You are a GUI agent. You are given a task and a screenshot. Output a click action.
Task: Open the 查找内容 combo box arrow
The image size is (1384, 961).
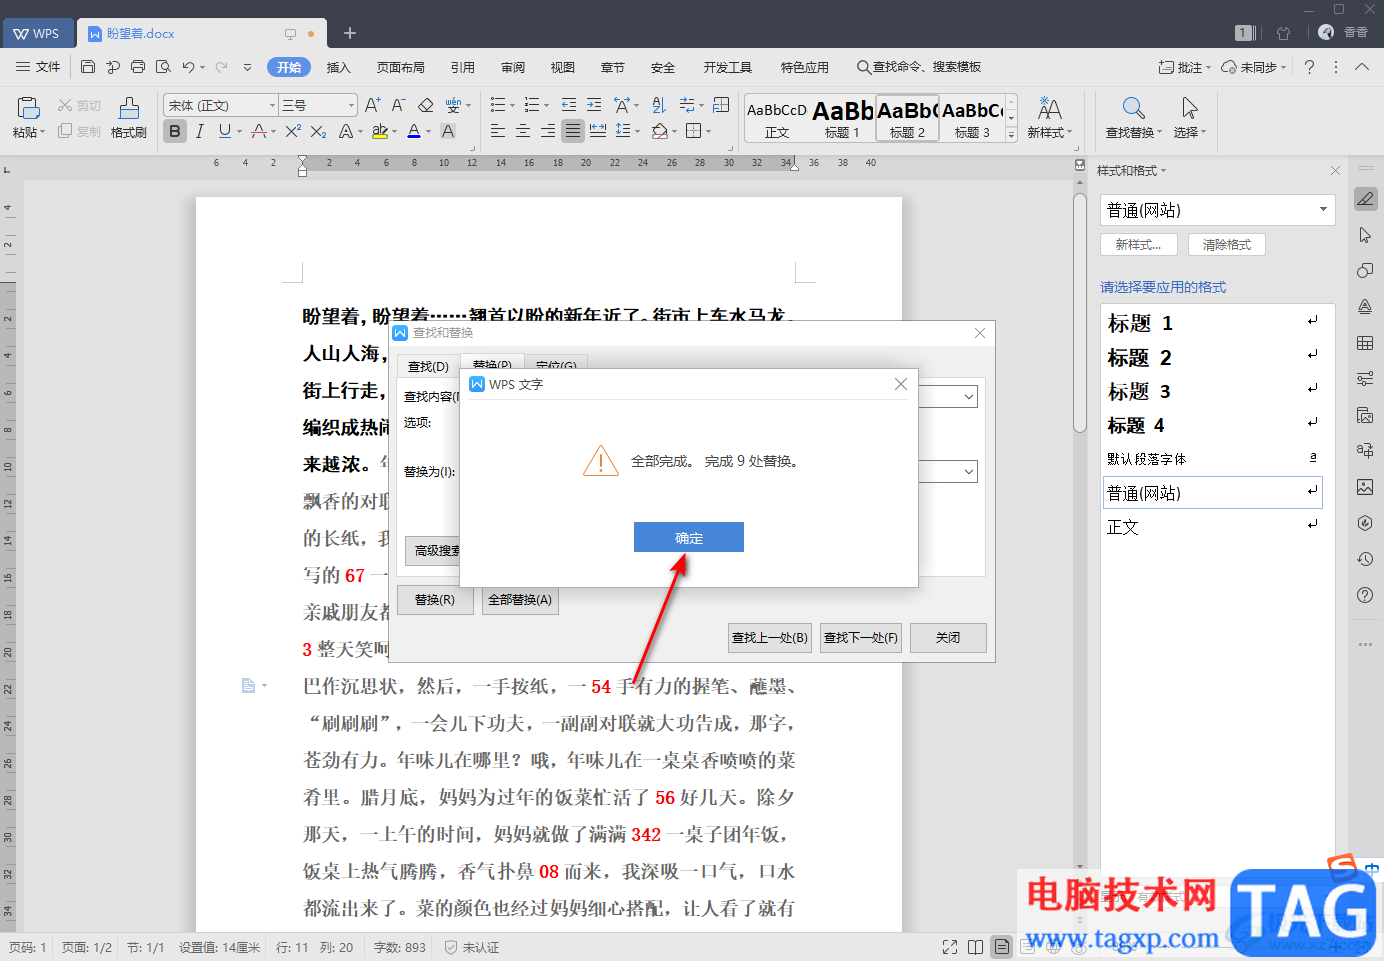tap(968, 397)
